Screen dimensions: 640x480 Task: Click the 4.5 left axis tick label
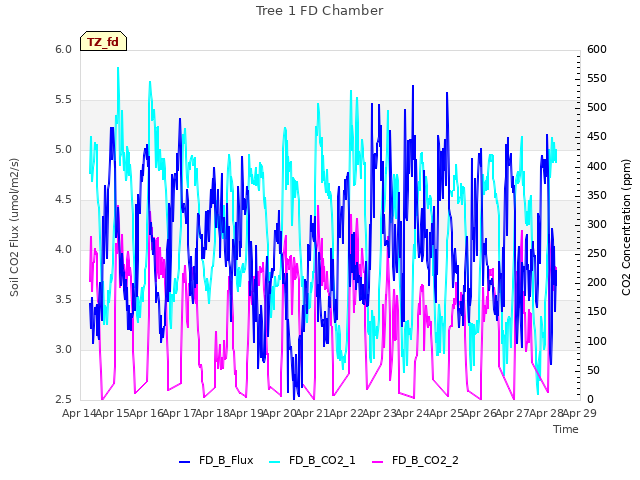(x=63, y=200)
